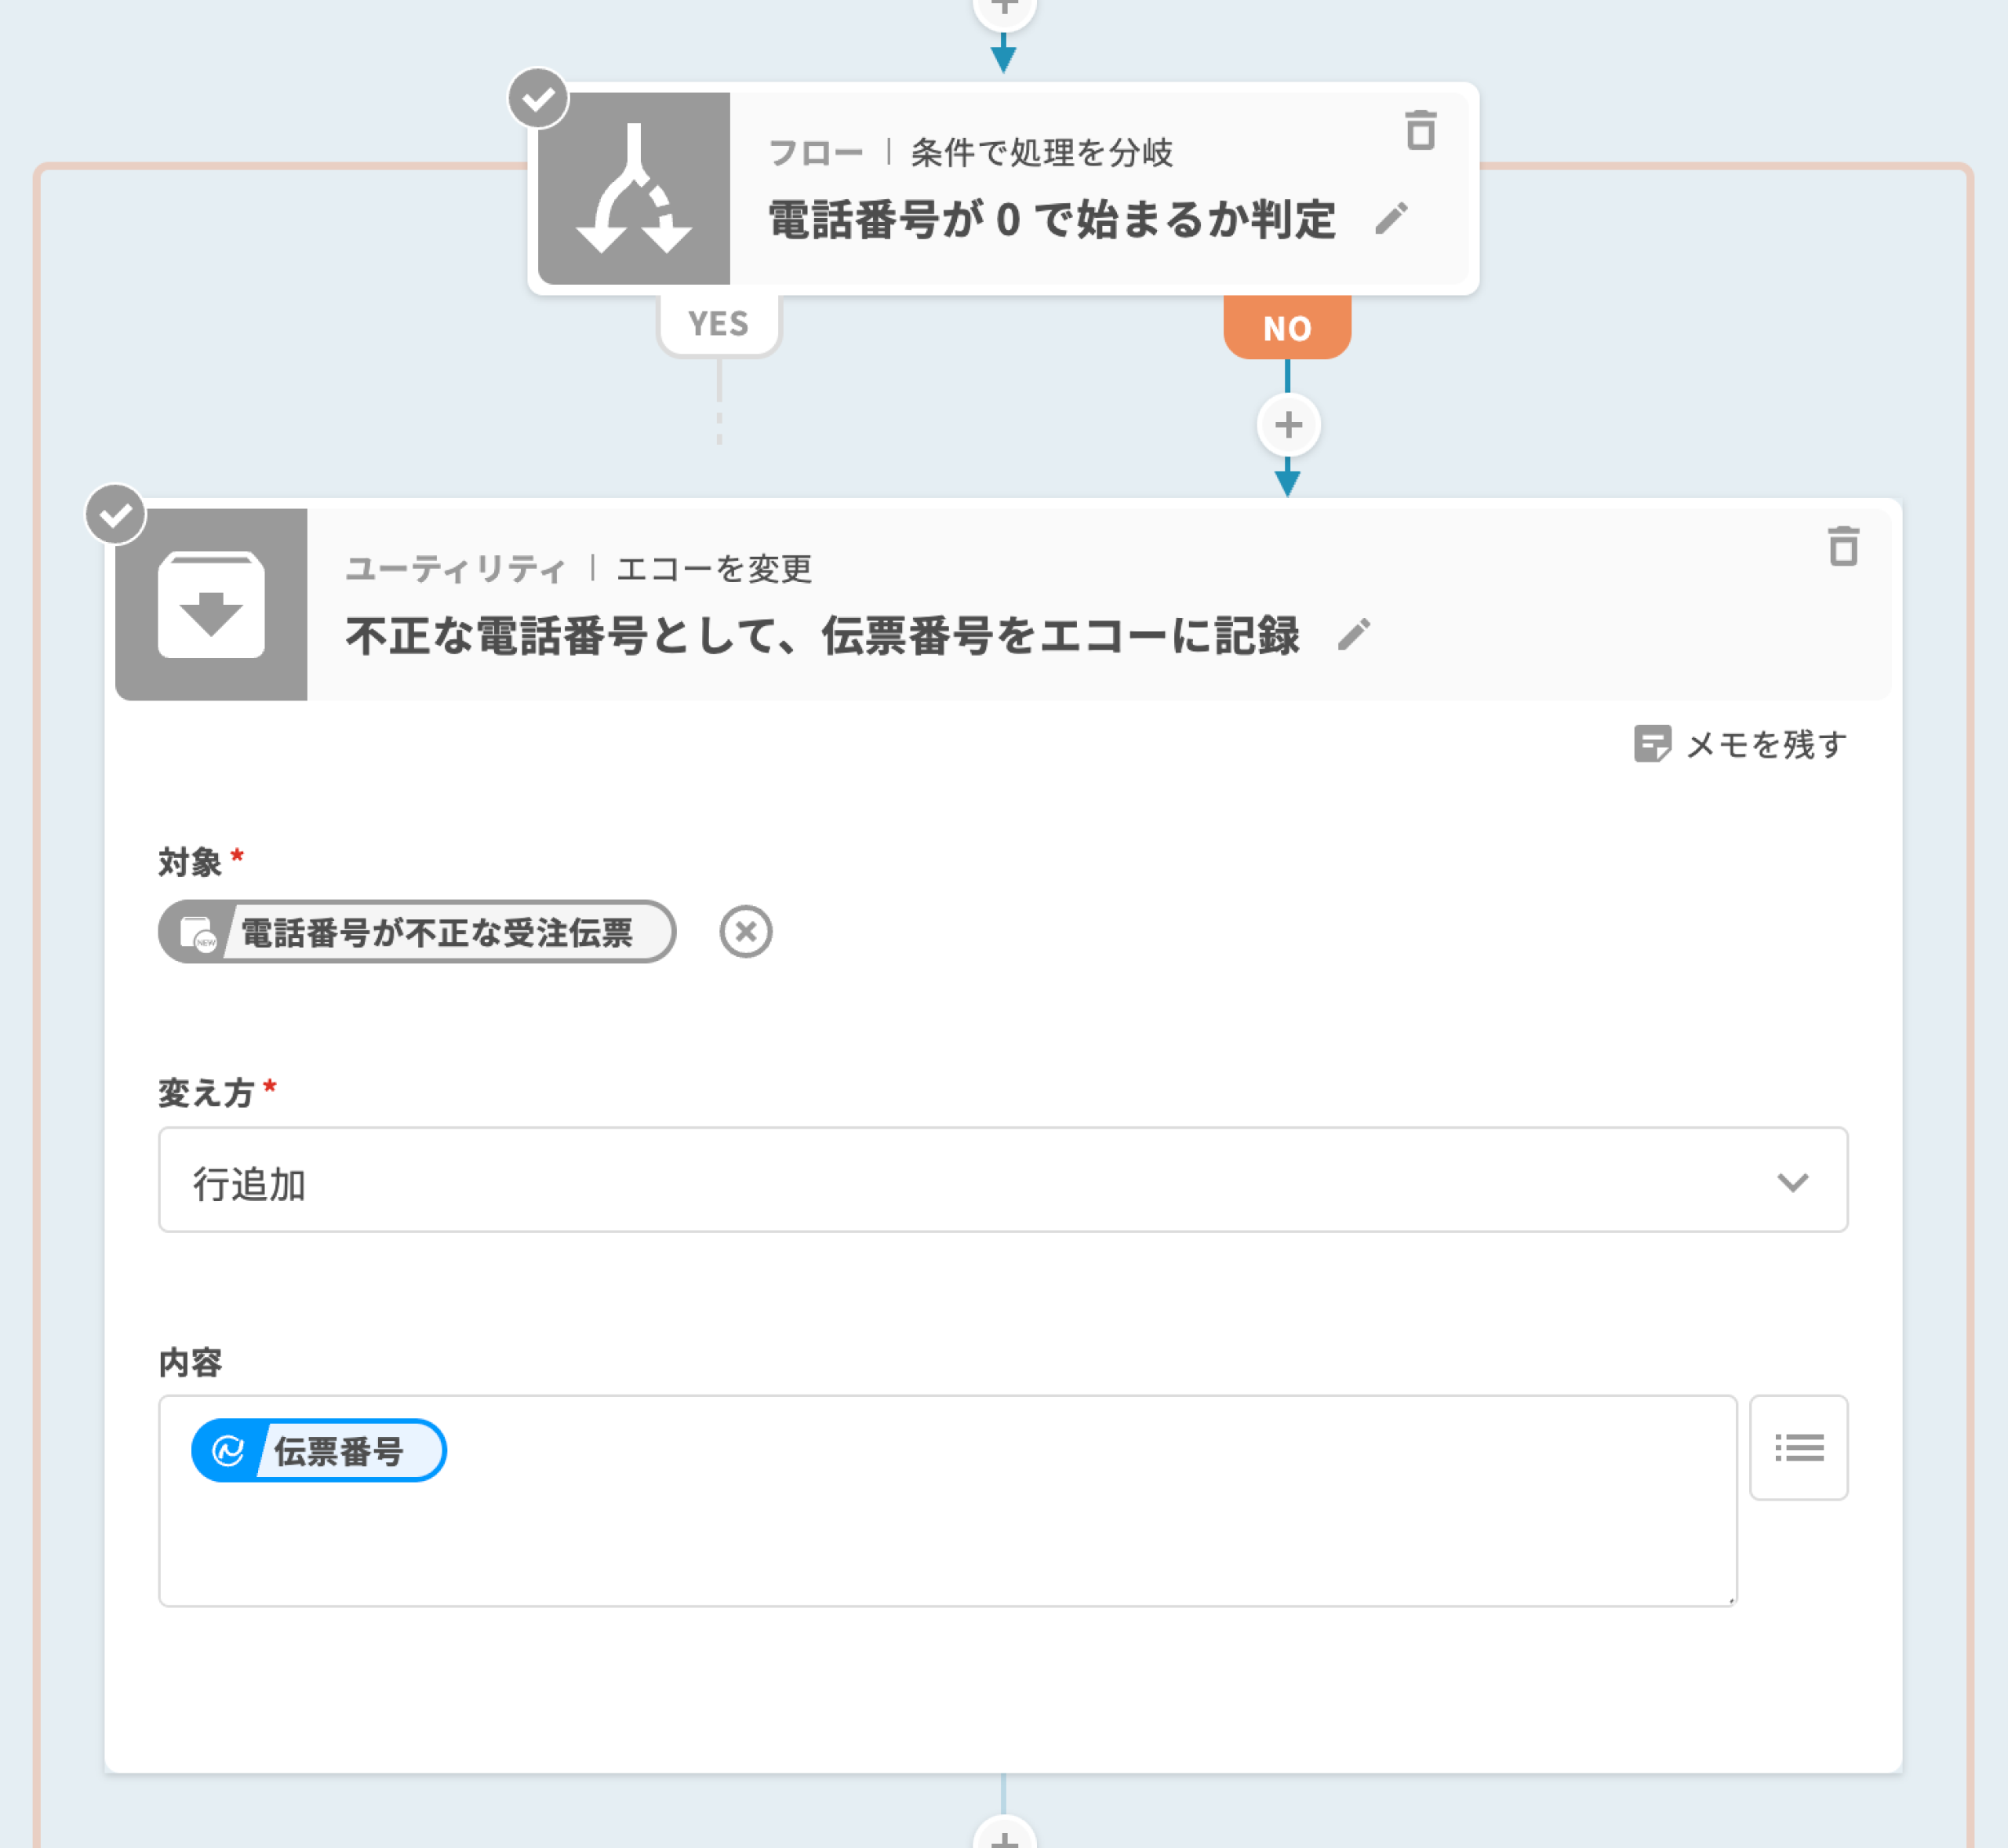Delete the echo change utility step
2008x1848 pixels.
1843,547
